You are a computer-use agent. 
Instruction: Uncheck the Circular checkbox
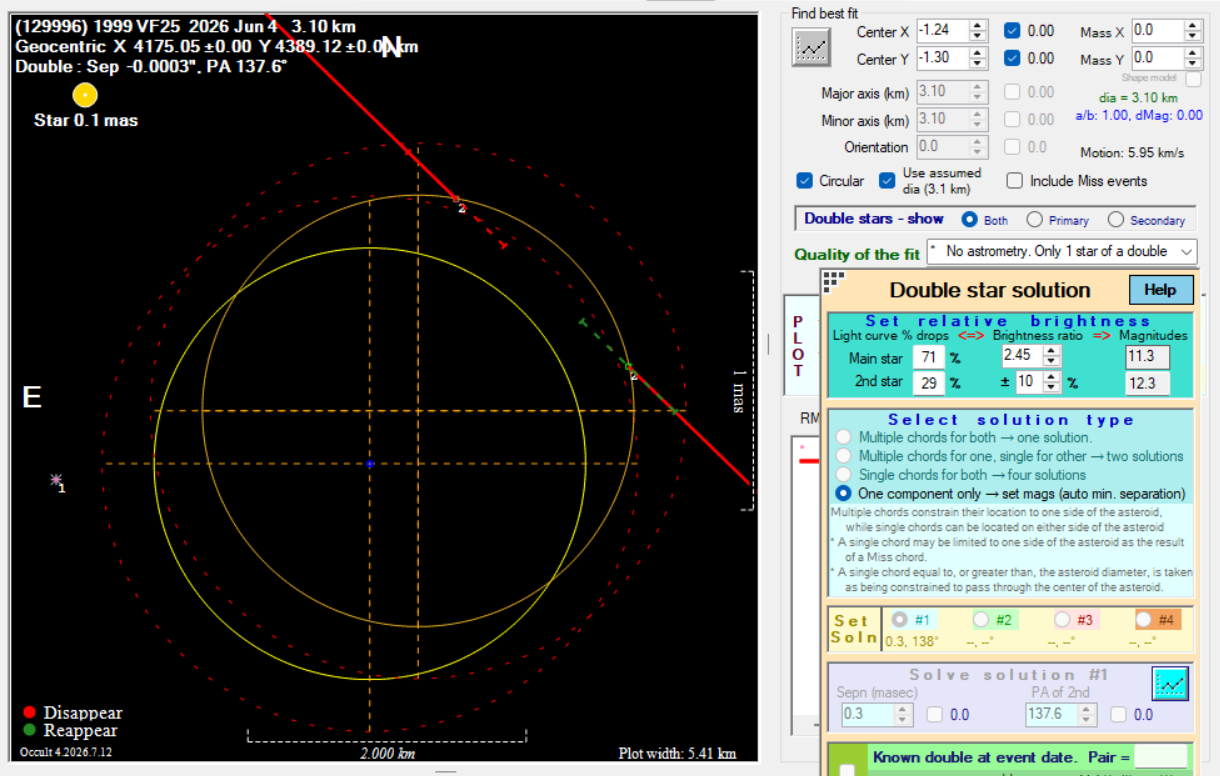pyautogui.click(x=804, y=181)
